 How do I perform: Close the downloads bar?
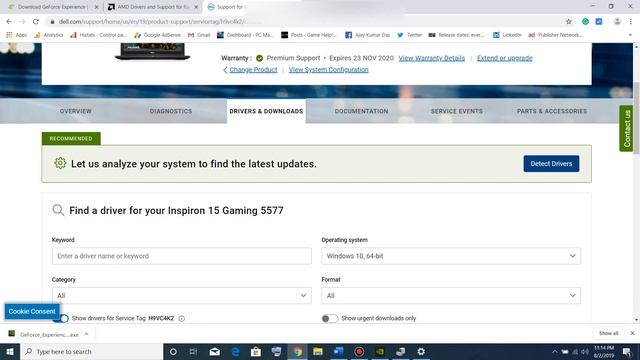(x=632, y=333)
